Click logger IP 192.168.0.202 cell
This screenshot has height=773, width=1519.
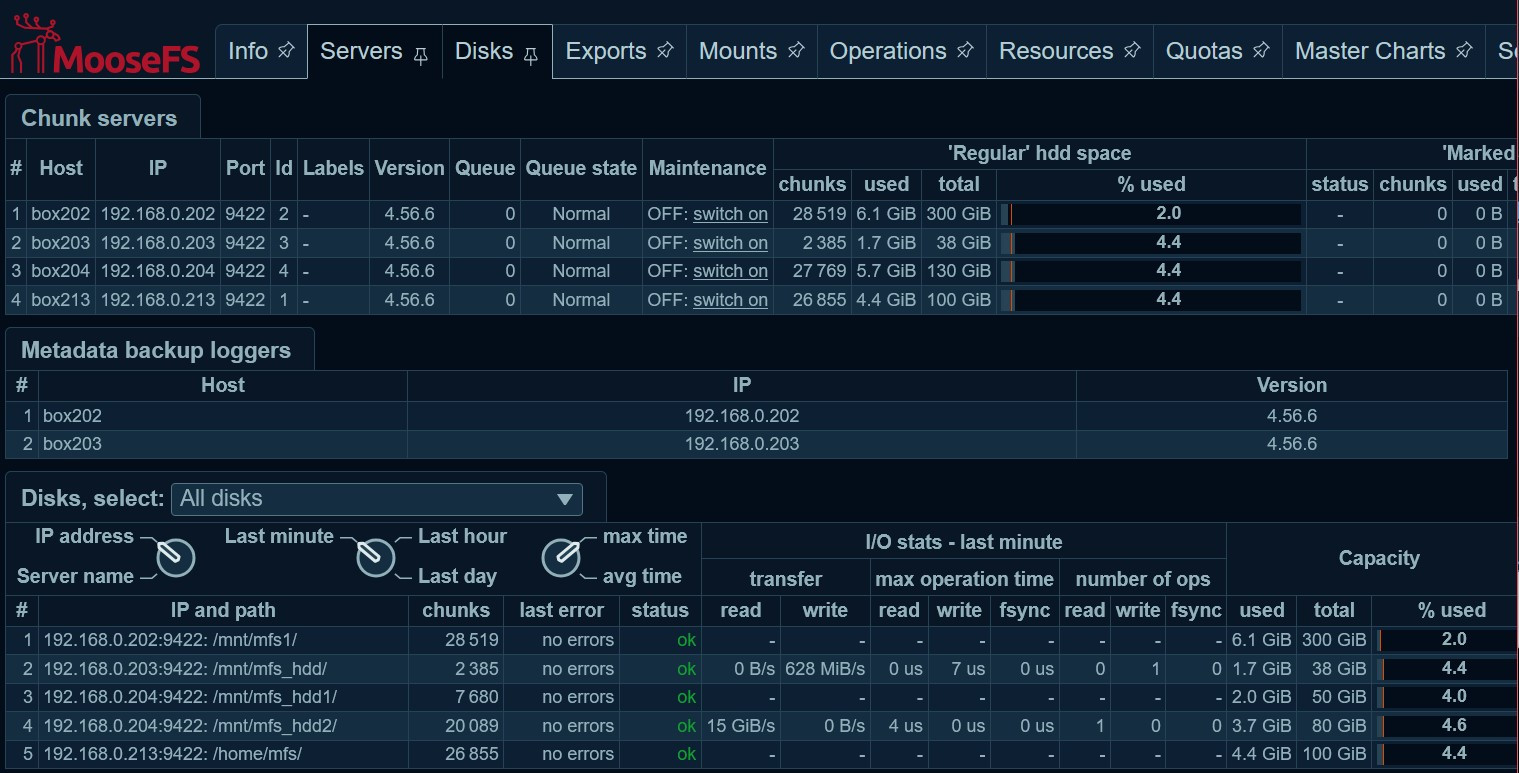(742, 415)
